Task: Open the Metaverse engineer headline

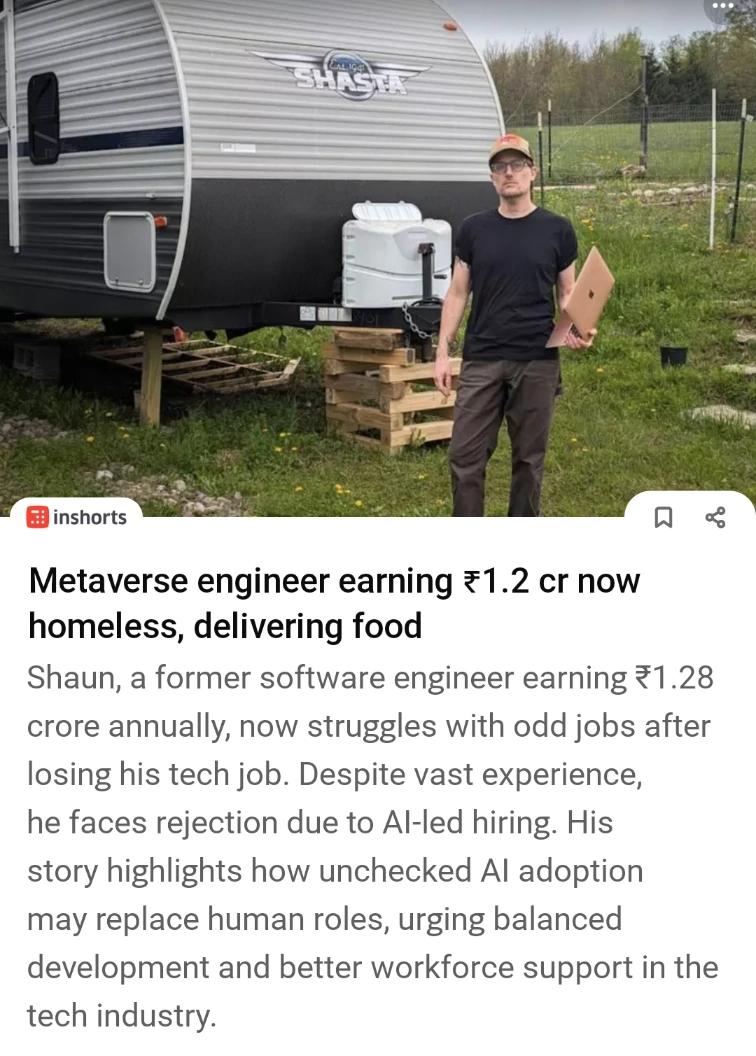Action: pyautogui.click(x=334, y=603)
